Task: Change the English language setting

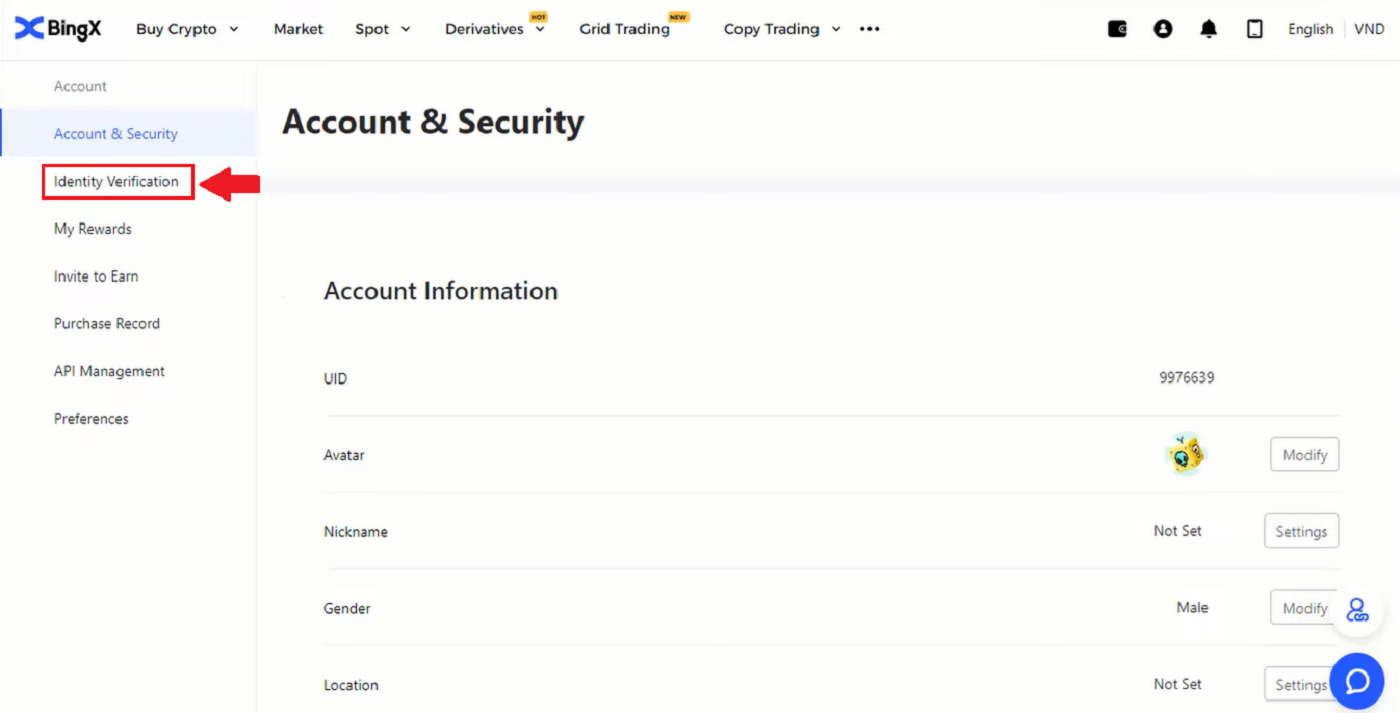Action: (1310, 29)
